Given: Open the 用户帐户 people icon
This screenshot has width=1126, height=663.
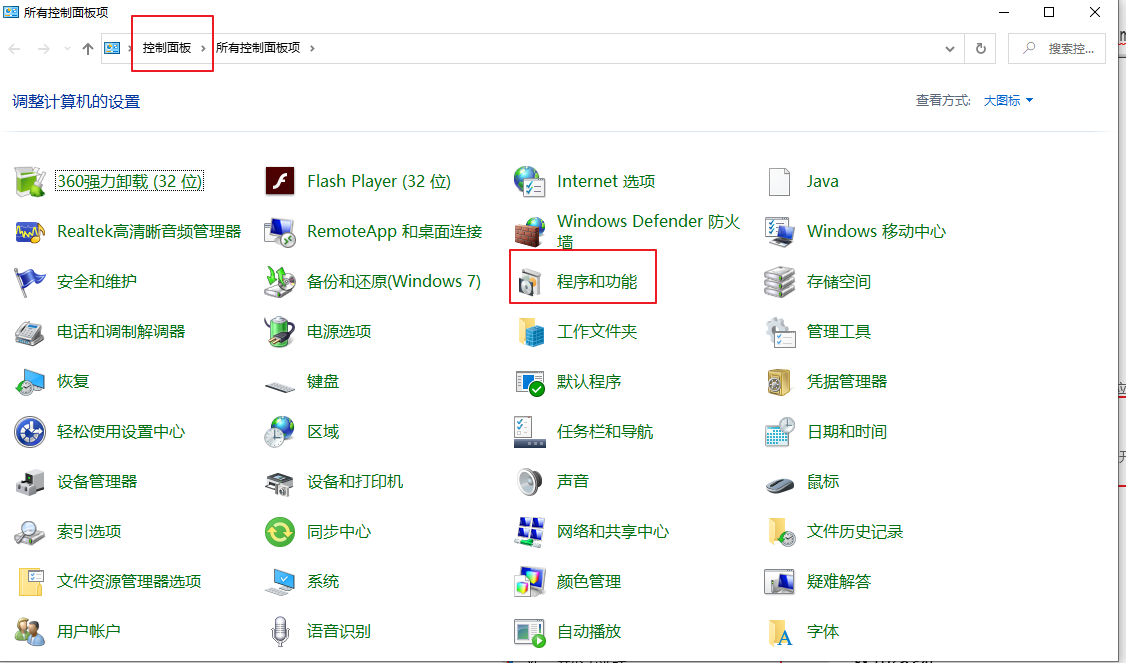Looking at the screenshot, I should pyautogui.click(x=30, y=632).
